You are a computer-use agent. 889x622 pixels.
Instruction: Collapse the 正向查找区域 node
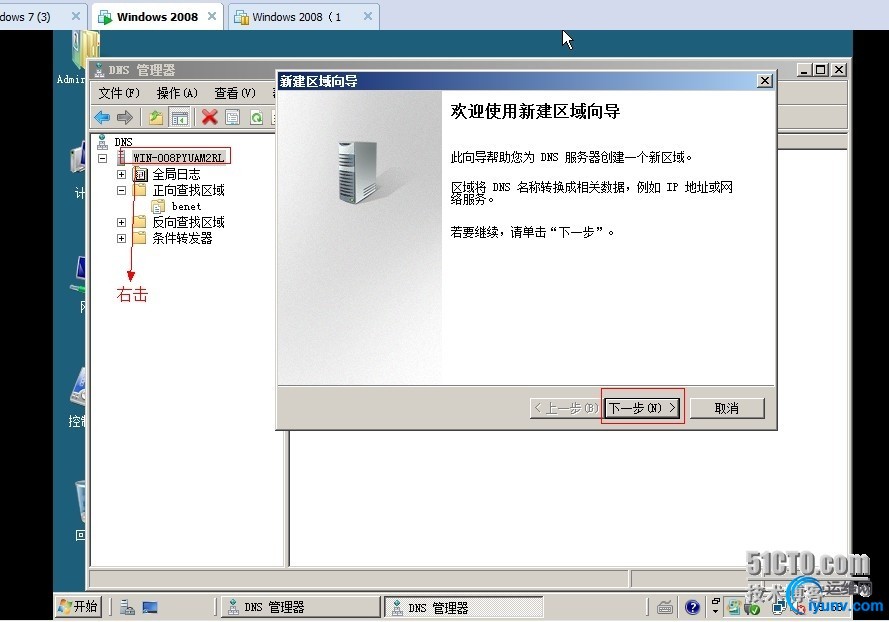click(121, 191)
